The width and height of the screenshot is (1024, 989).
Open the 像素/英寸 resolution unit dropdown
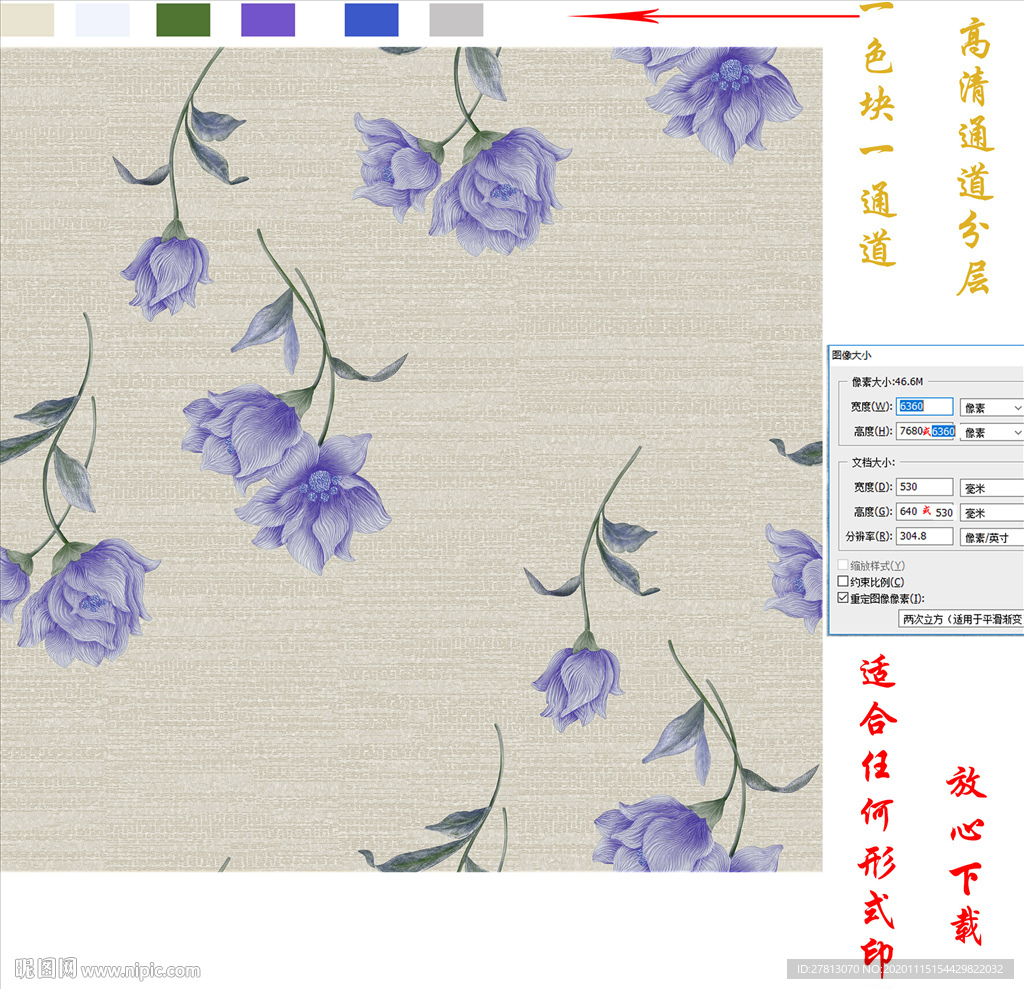(991, 537)
